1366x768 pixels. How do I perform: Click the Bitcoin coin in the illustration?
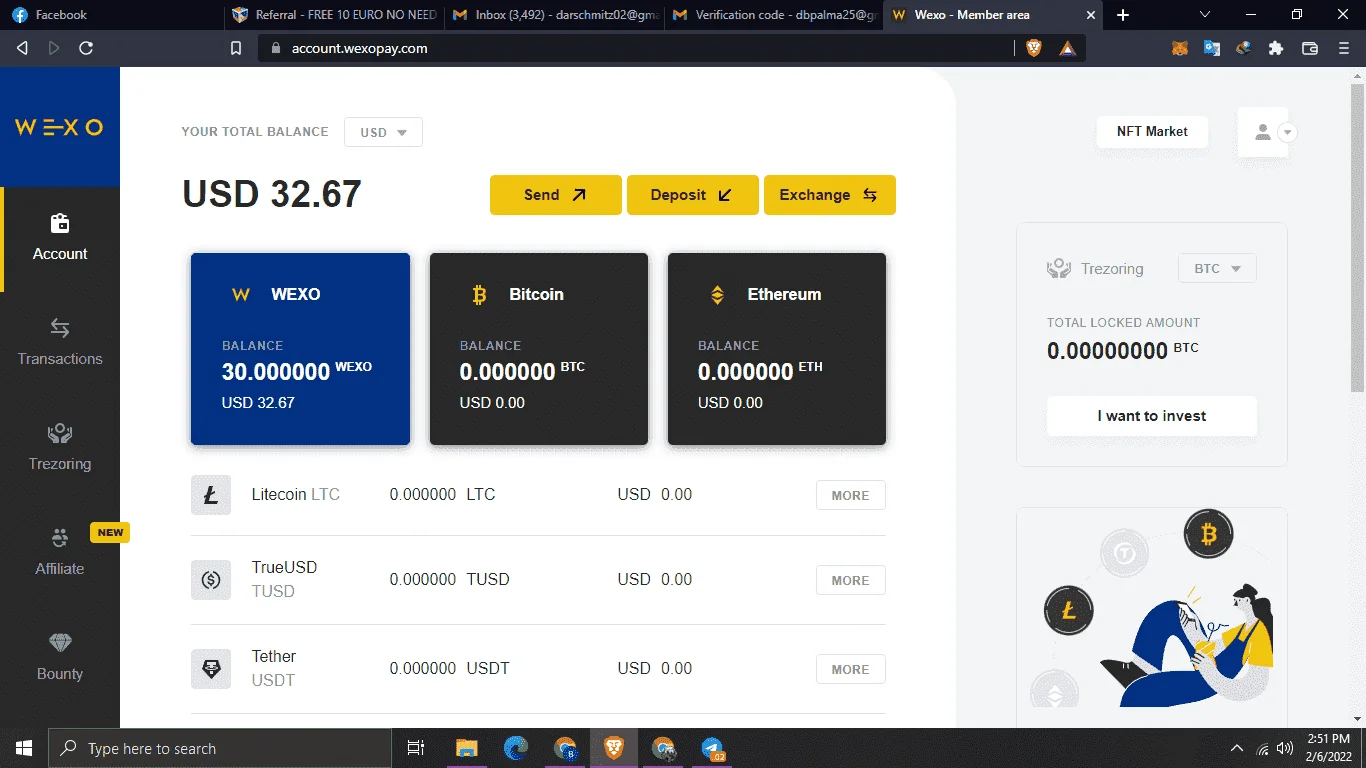(1209, 536)
